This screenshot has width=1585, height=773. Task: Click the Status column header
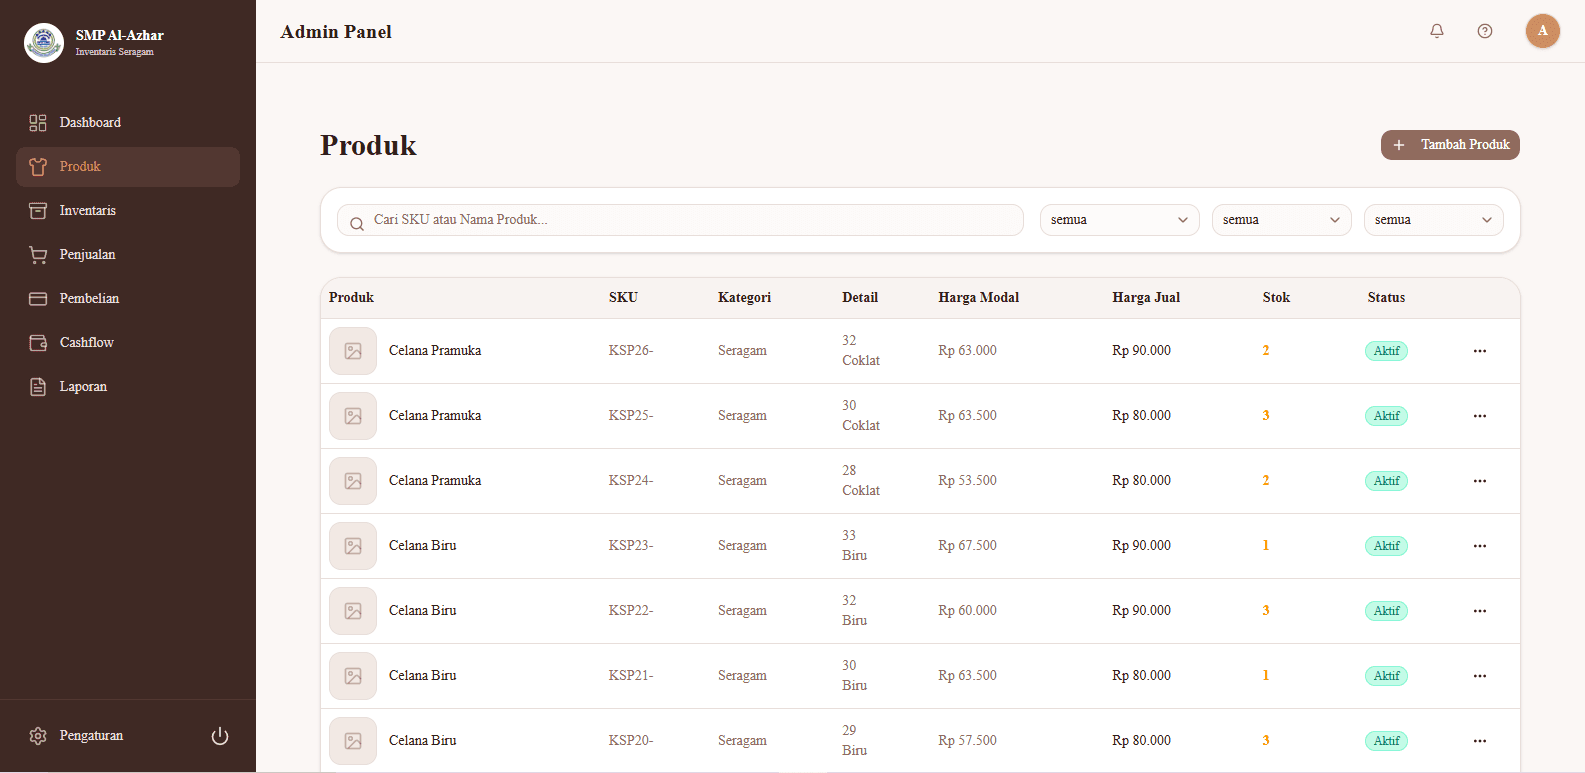(1386, 298)
